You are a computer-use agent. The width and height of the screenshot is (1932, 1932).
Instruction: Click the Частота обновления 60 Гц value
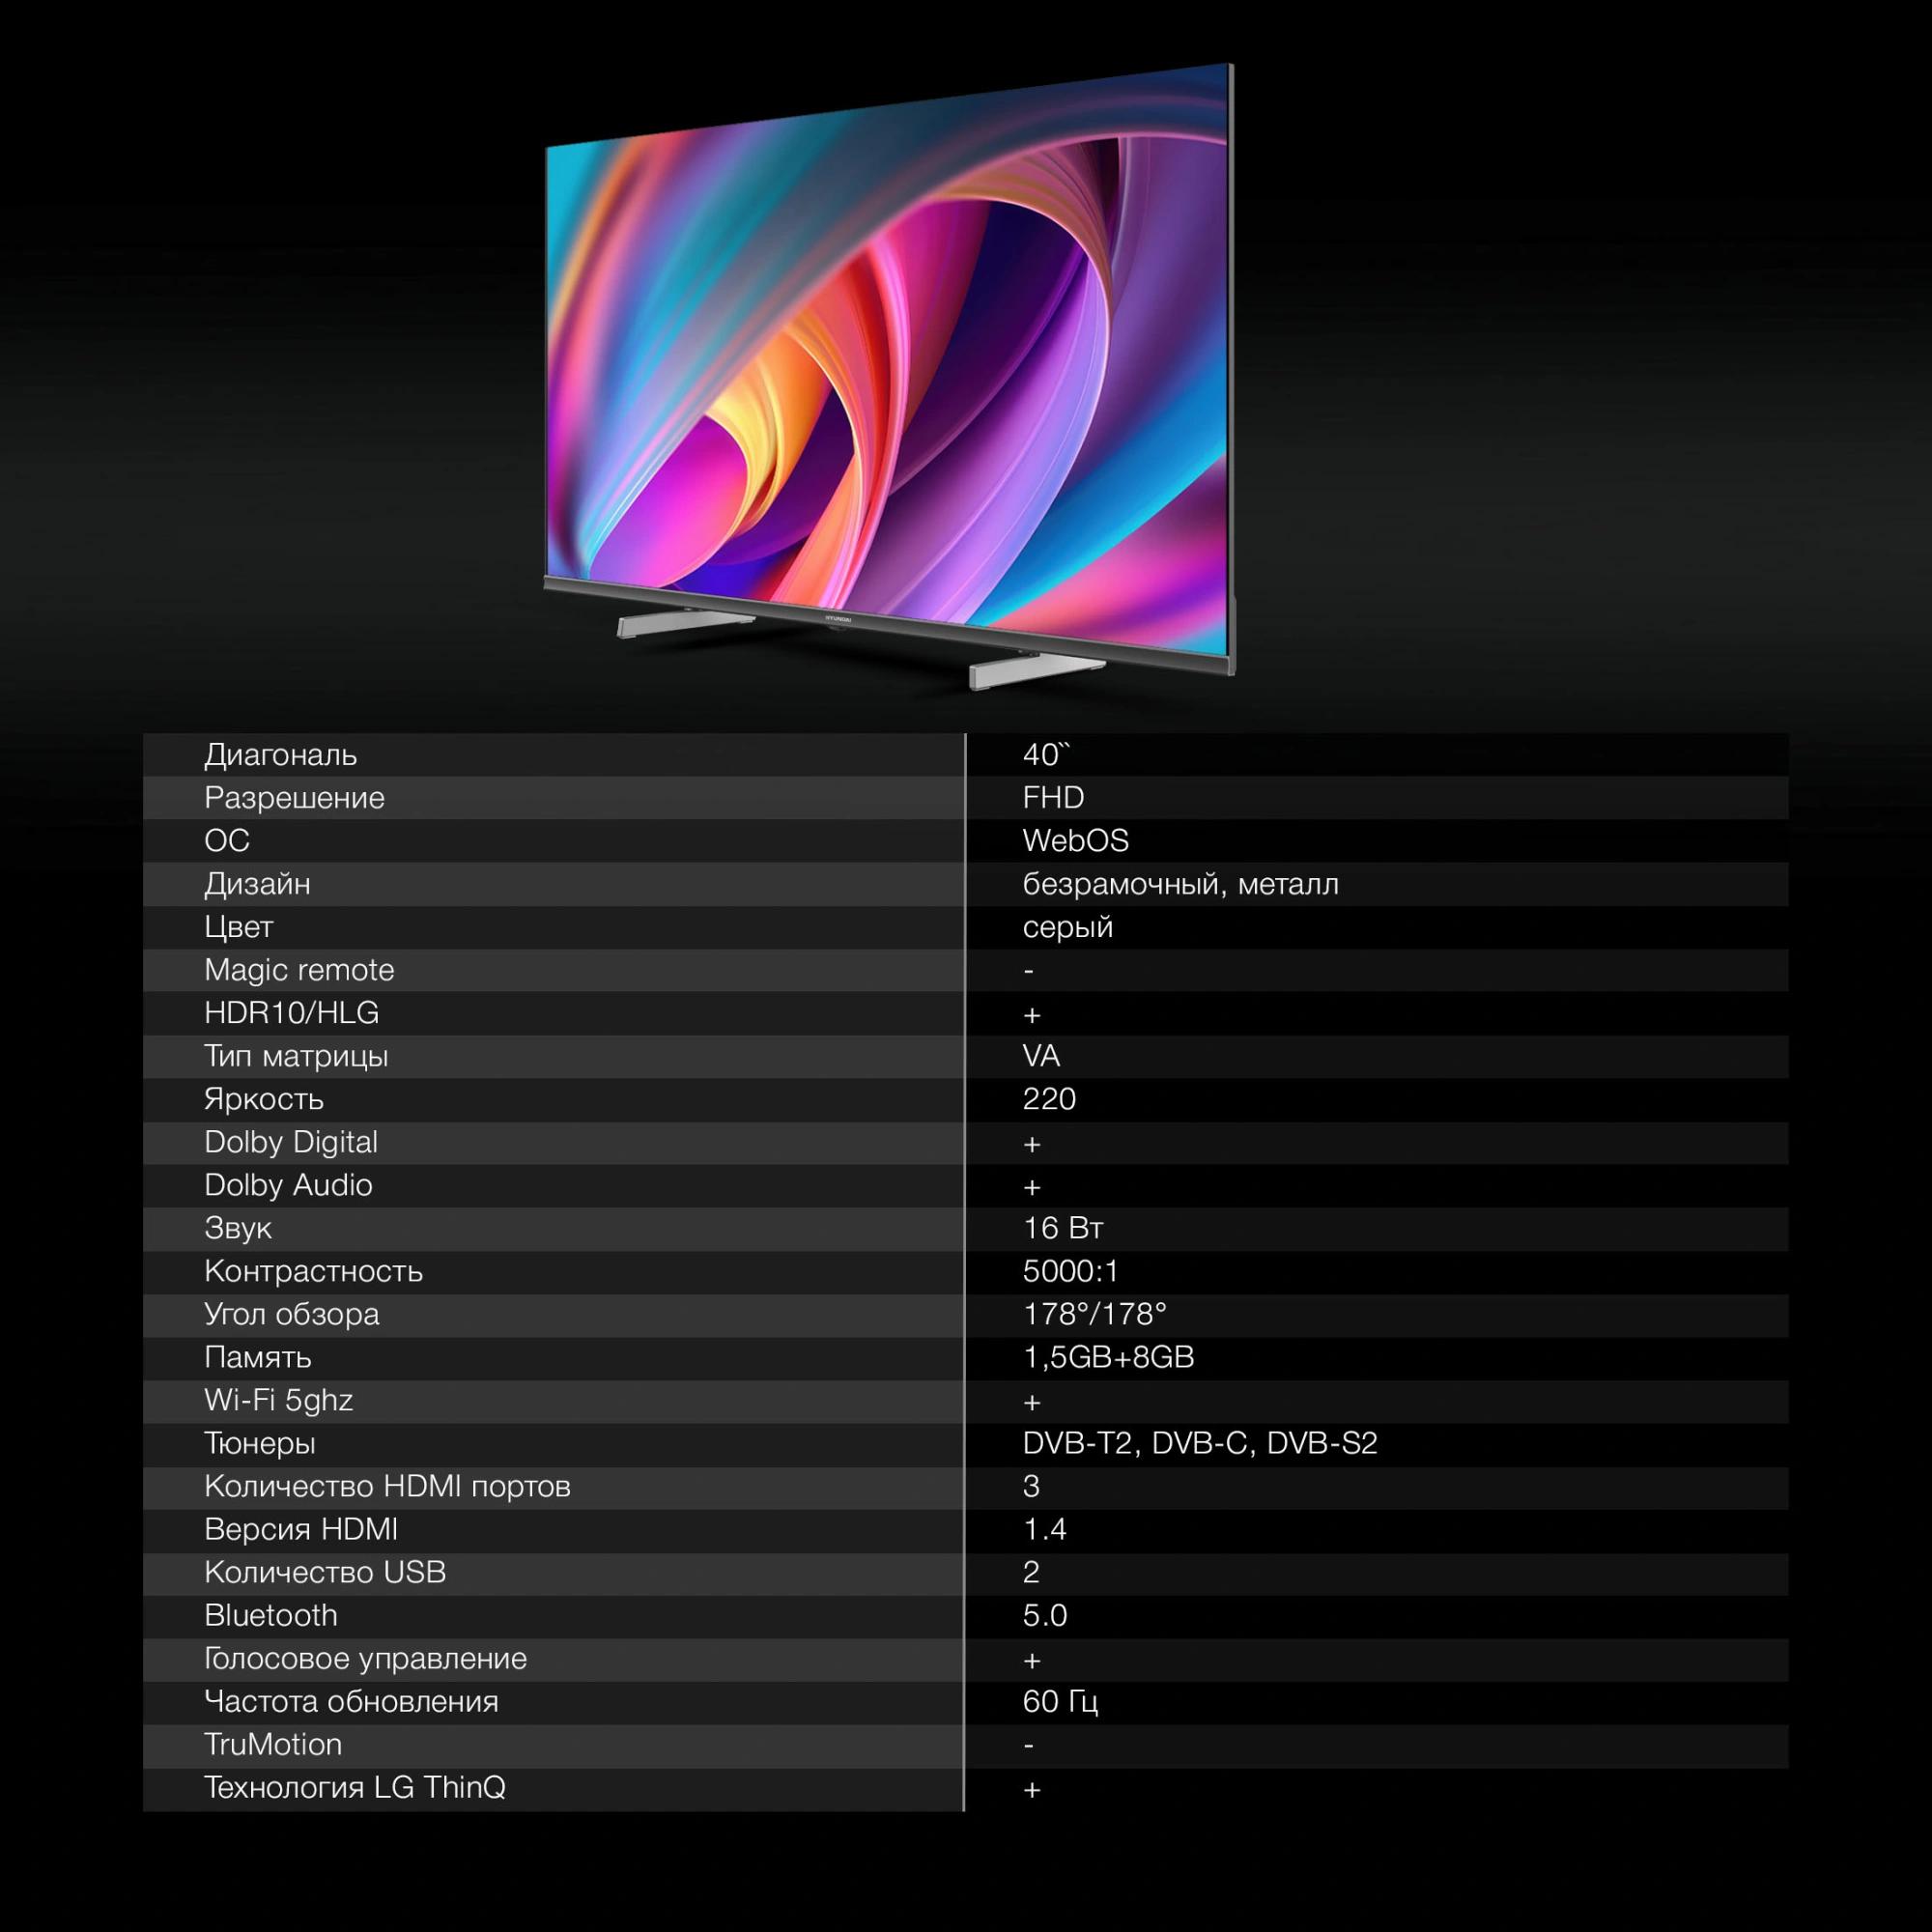tap(1060, 1702)
